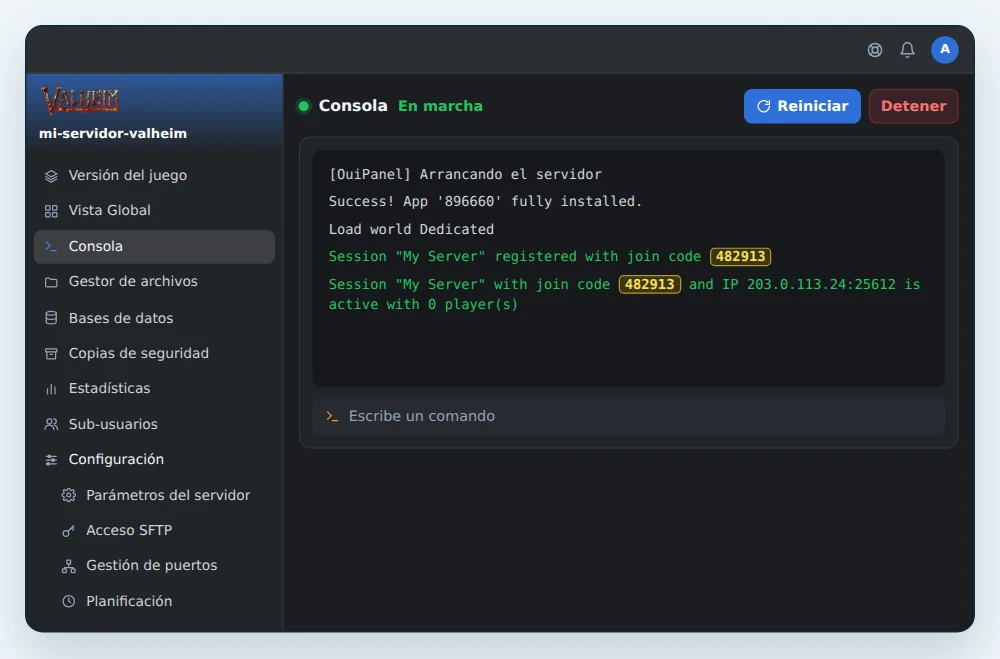Click the 'Success! App 896660' log line

pos(485,202)
